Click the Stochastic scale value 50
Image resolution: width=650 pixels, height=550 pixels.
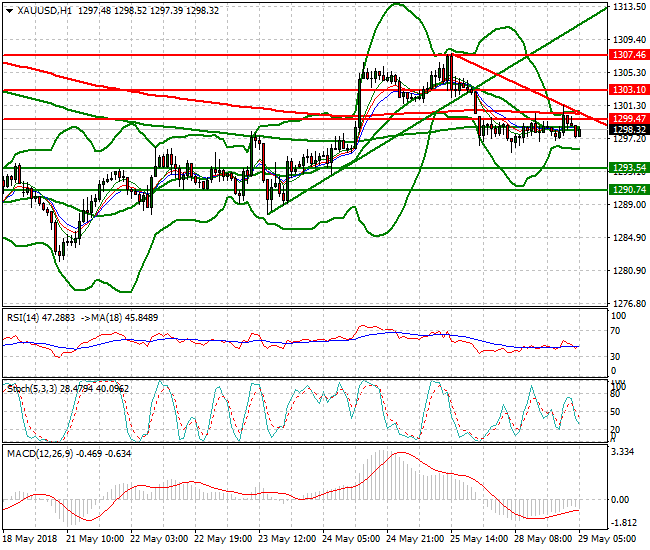point(616,412)
